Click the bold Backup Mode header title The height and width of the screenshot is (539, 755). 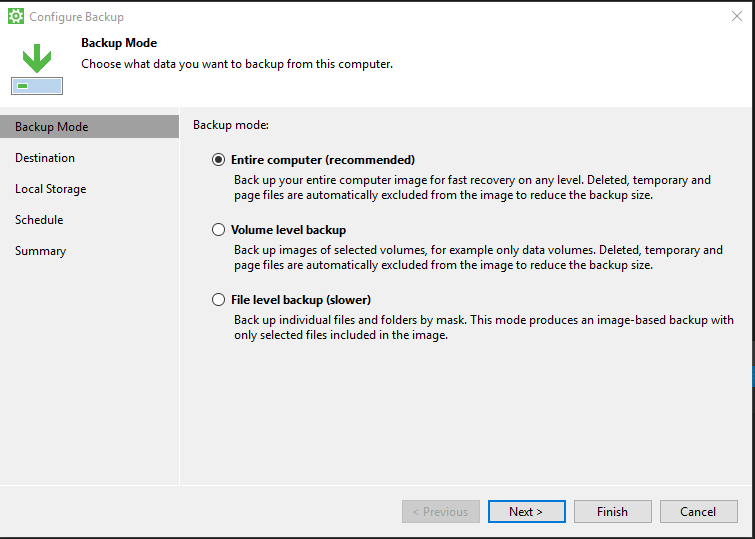pos(119,44)
